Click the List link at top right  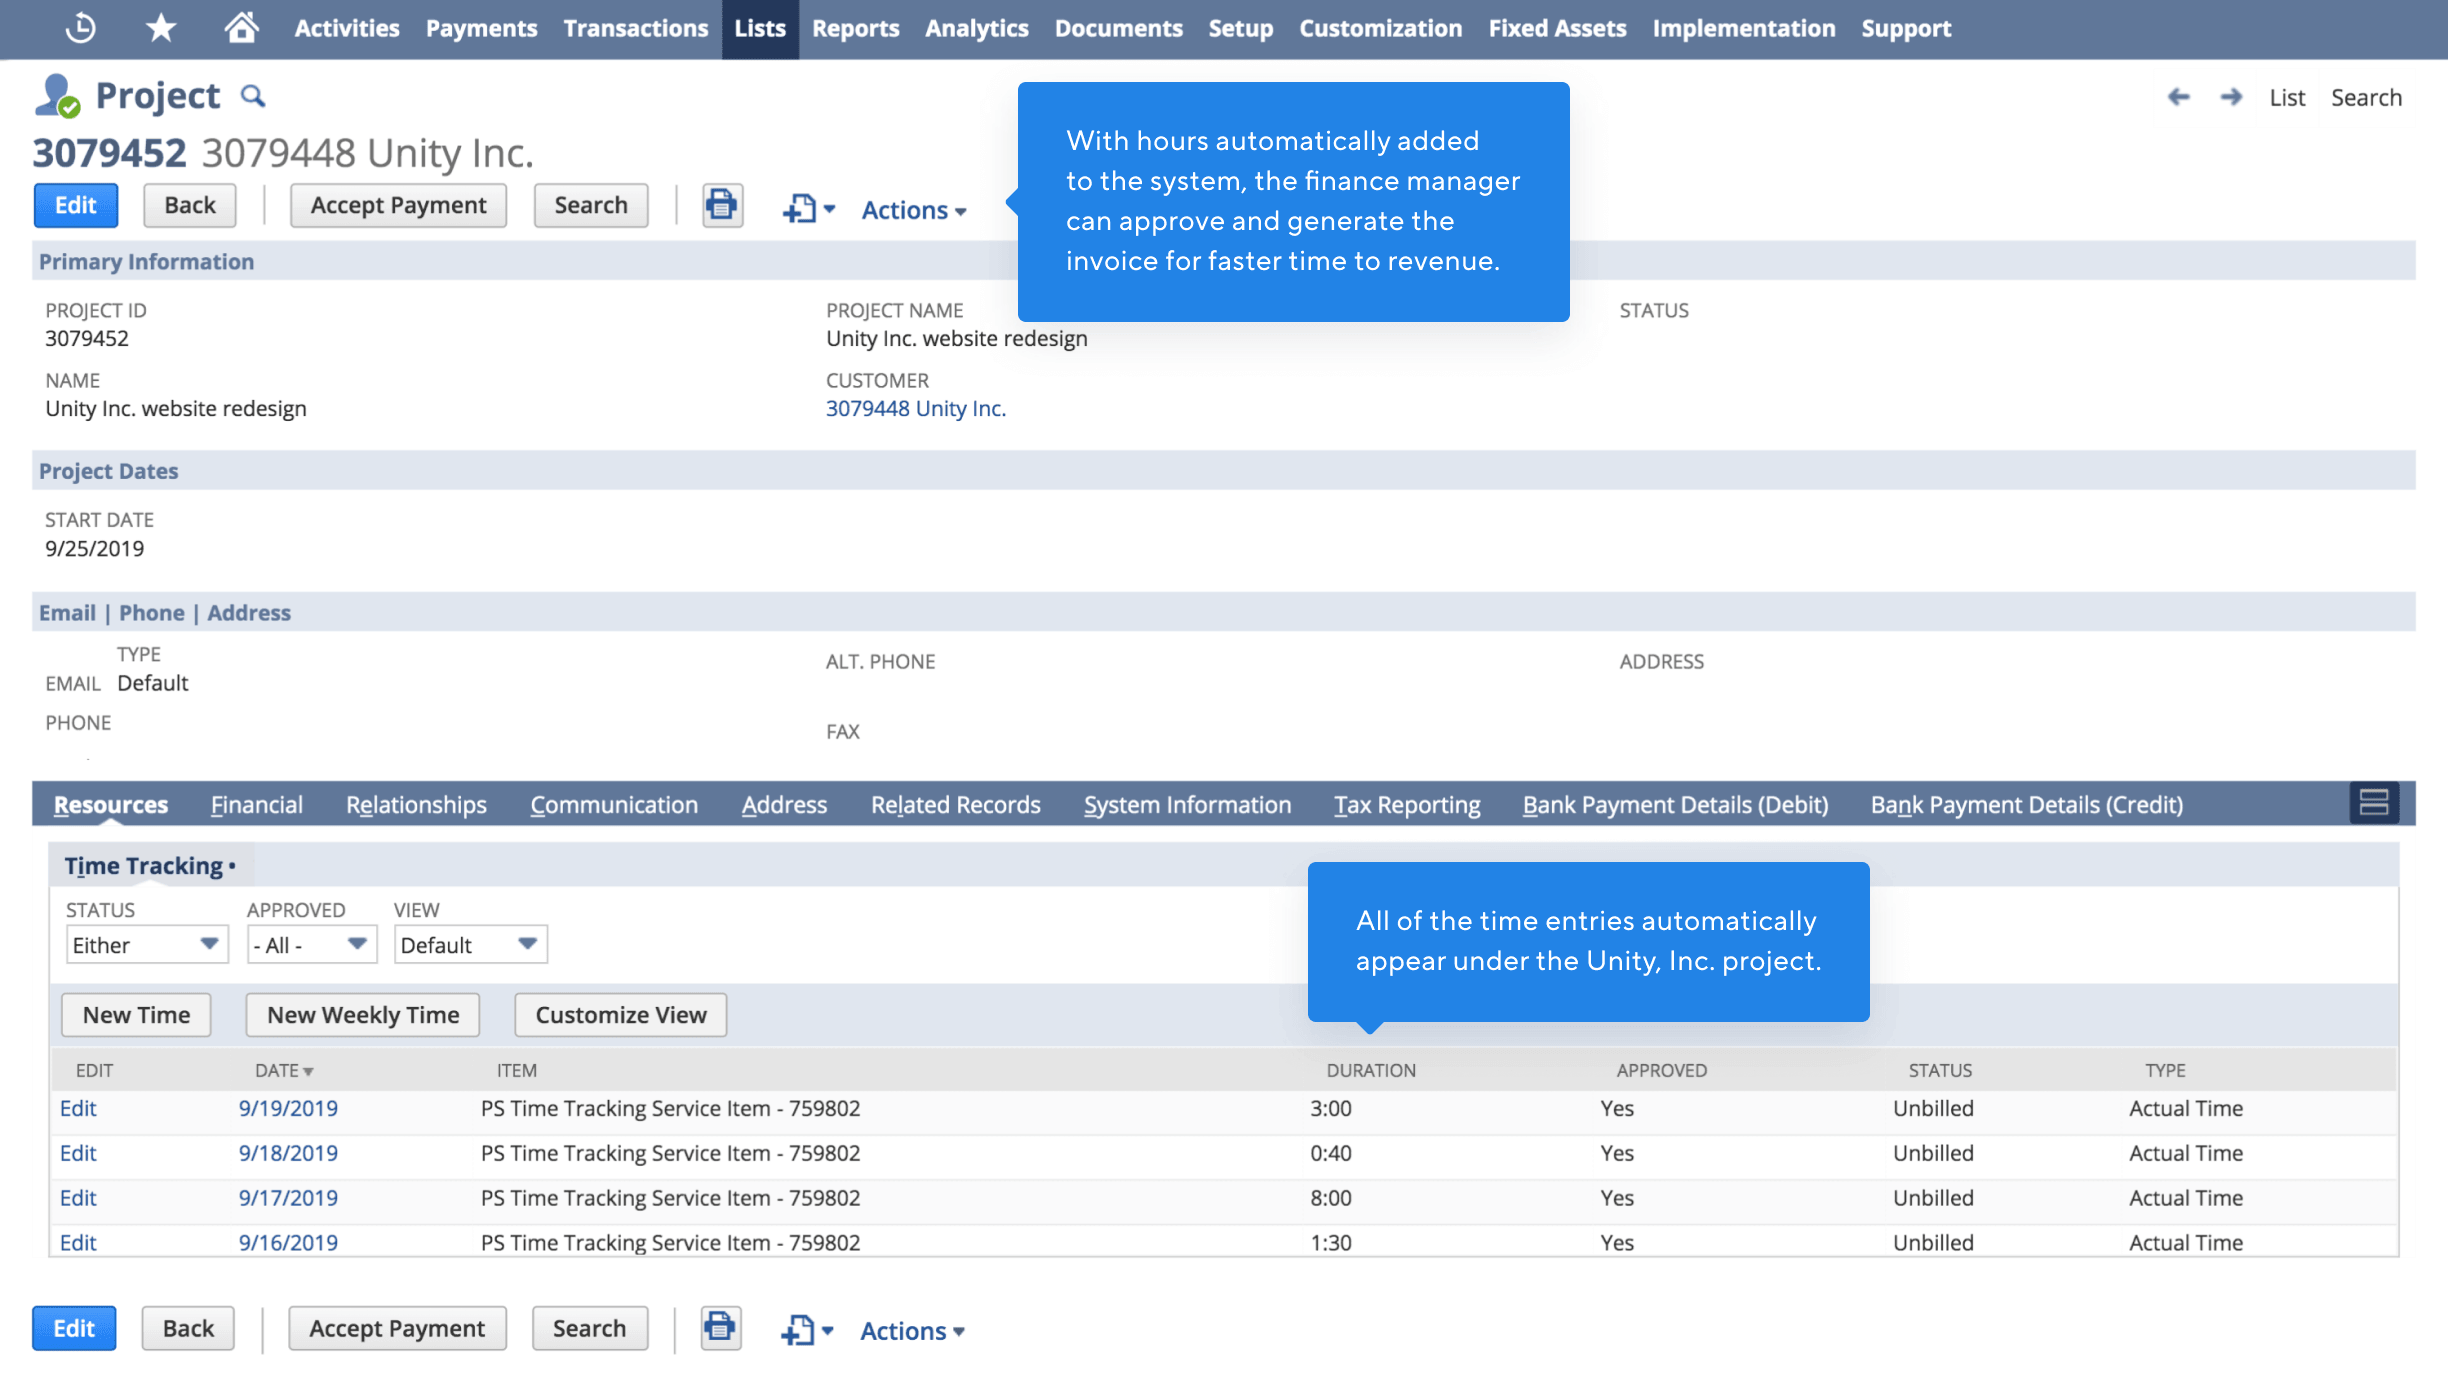[2287, 98]
